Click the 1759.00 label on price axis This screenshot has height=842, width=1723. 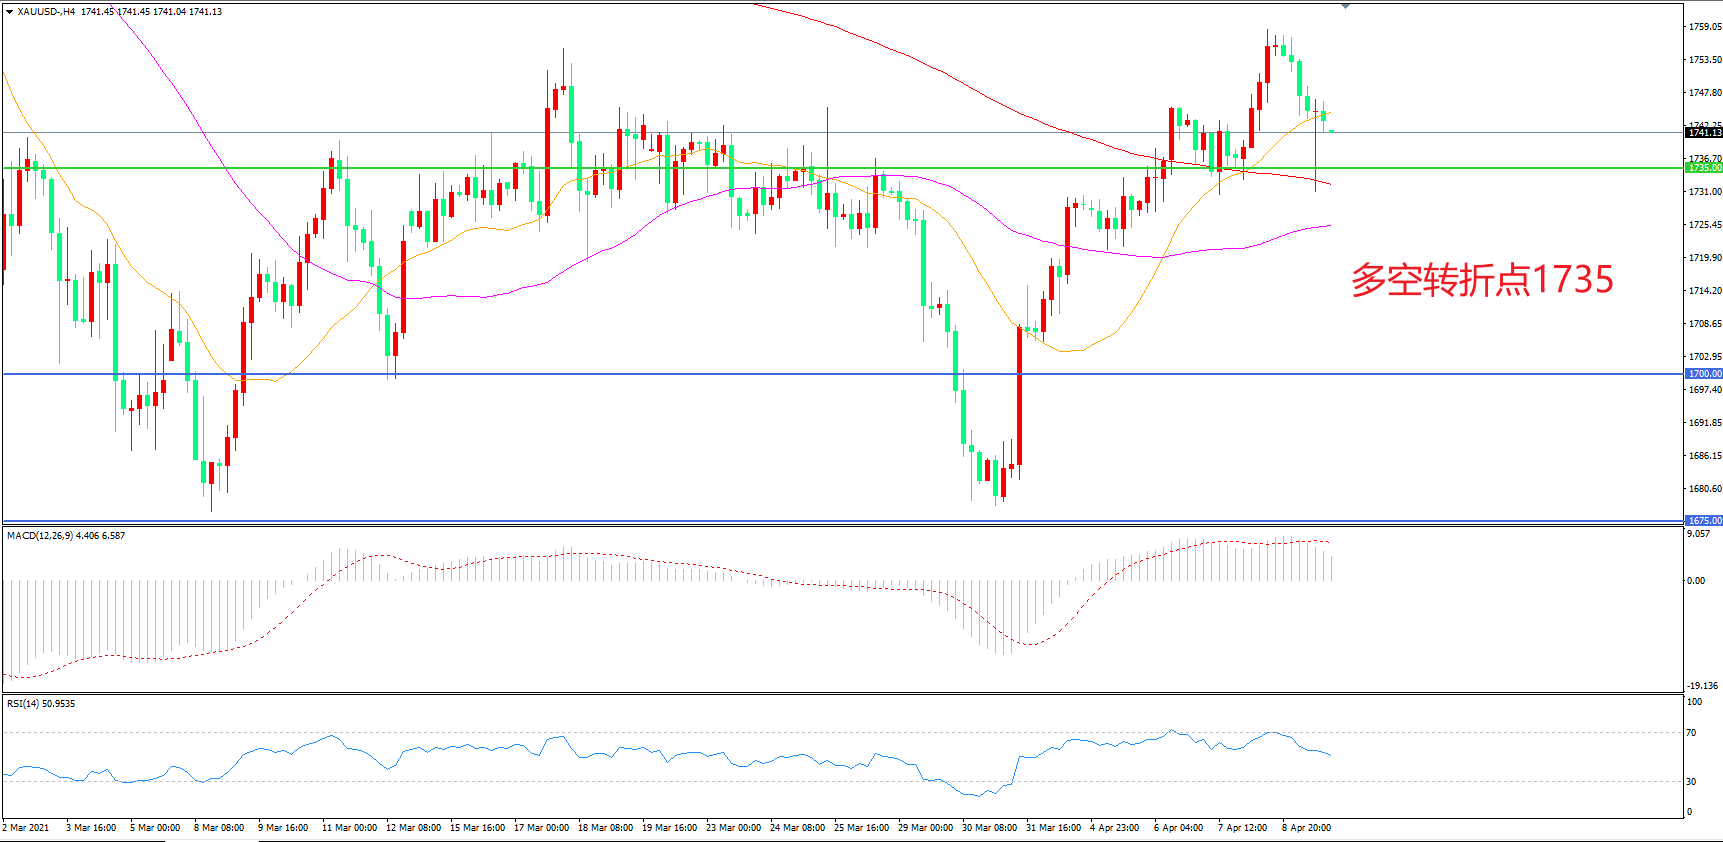(1704, 27)
